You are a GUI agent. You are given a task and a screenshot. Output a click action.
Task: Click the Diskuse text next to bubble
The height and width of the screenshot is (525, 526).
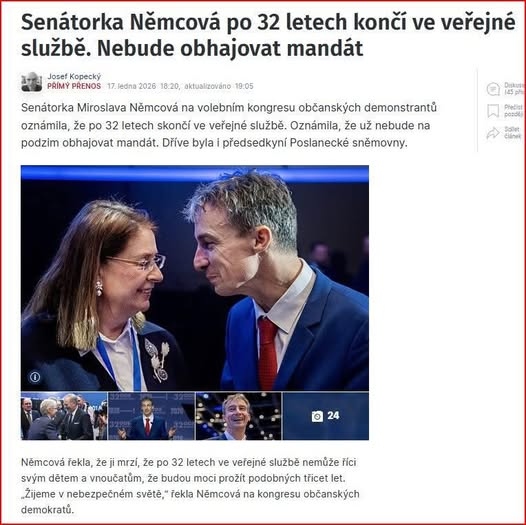coord(513,85)
